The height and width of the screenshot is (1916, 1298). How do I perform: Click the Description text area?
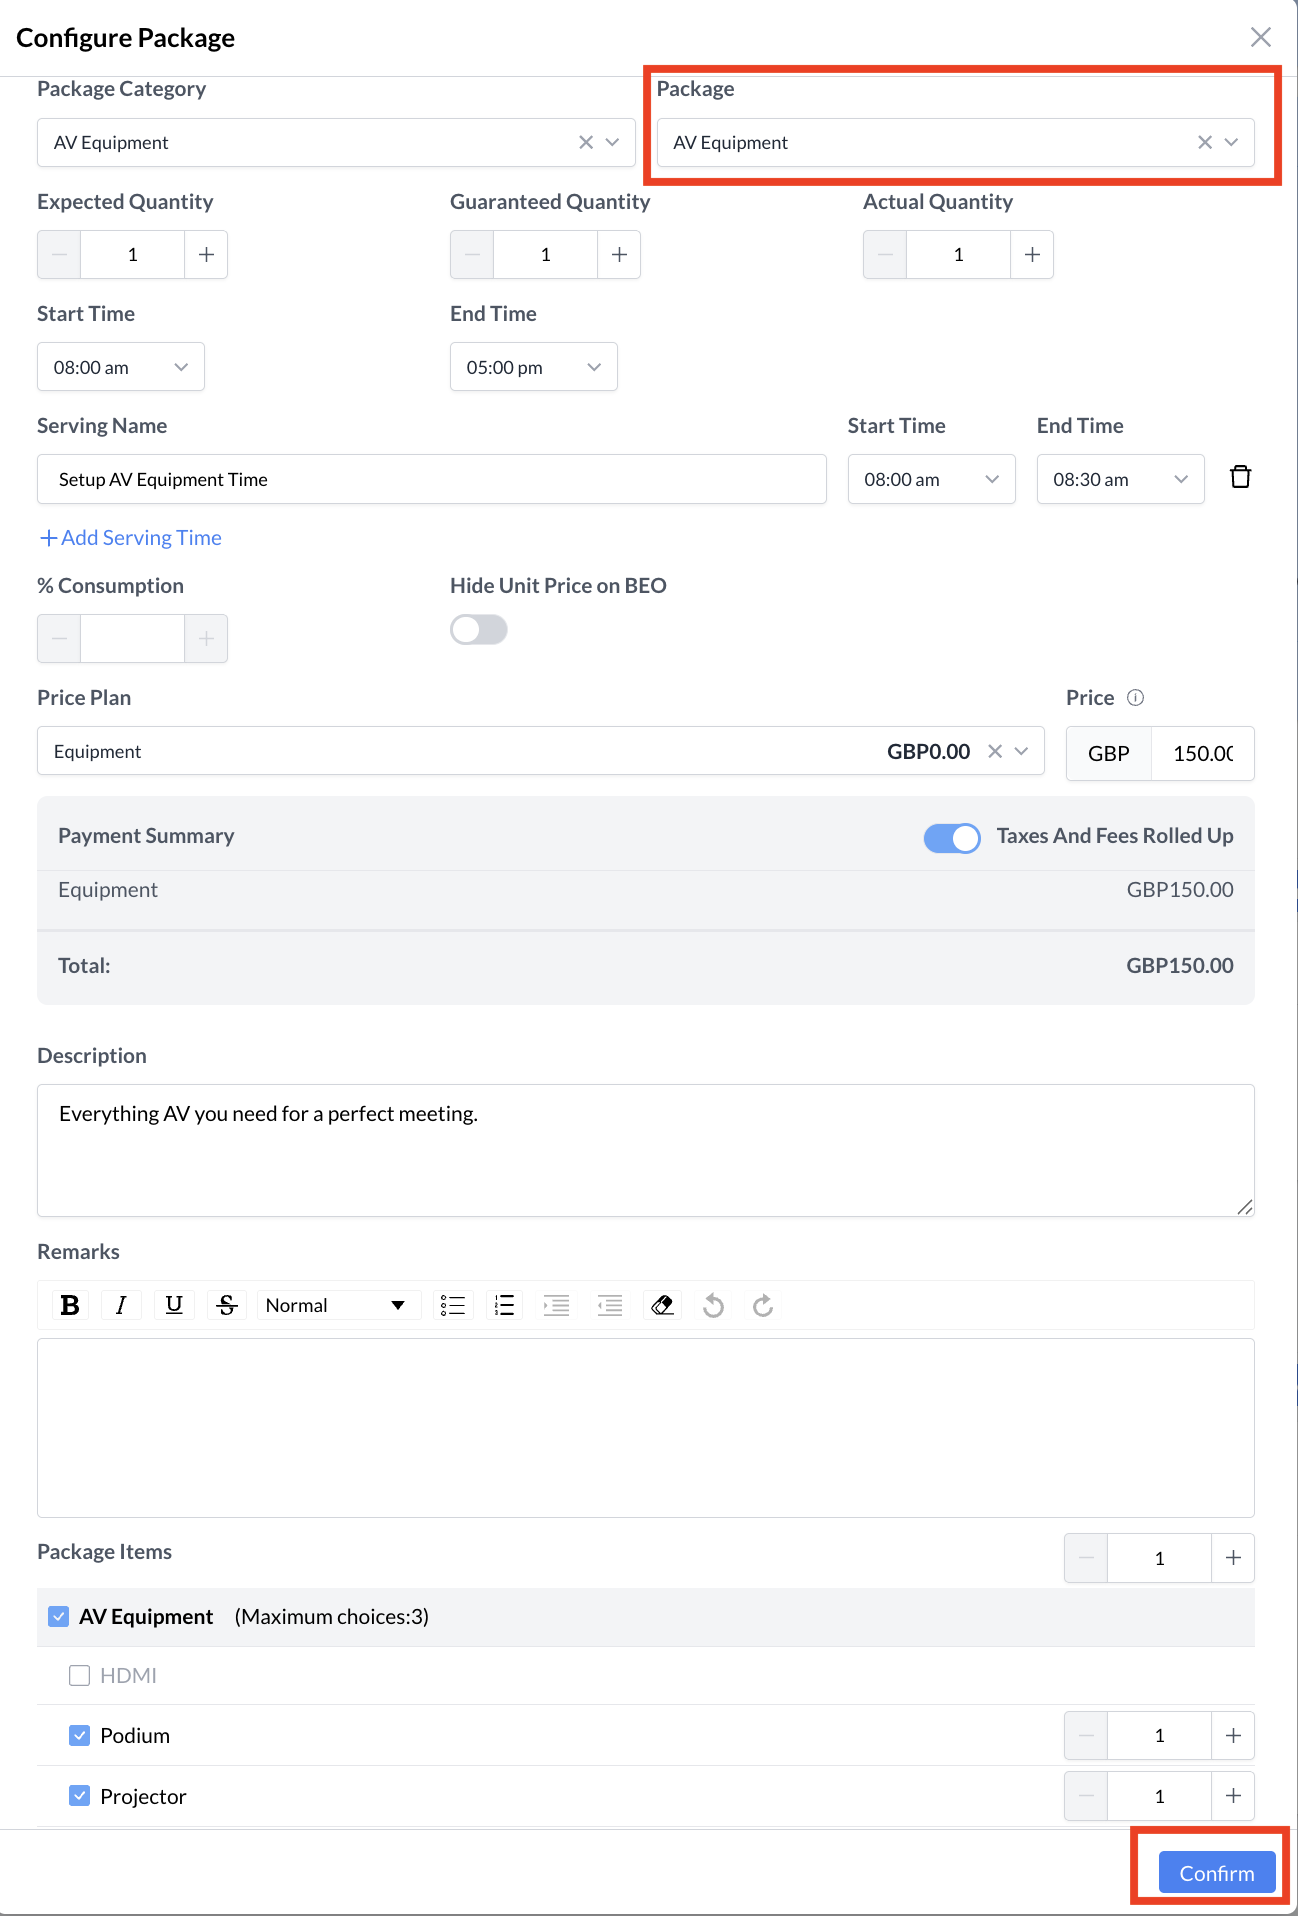[646, 1150]
